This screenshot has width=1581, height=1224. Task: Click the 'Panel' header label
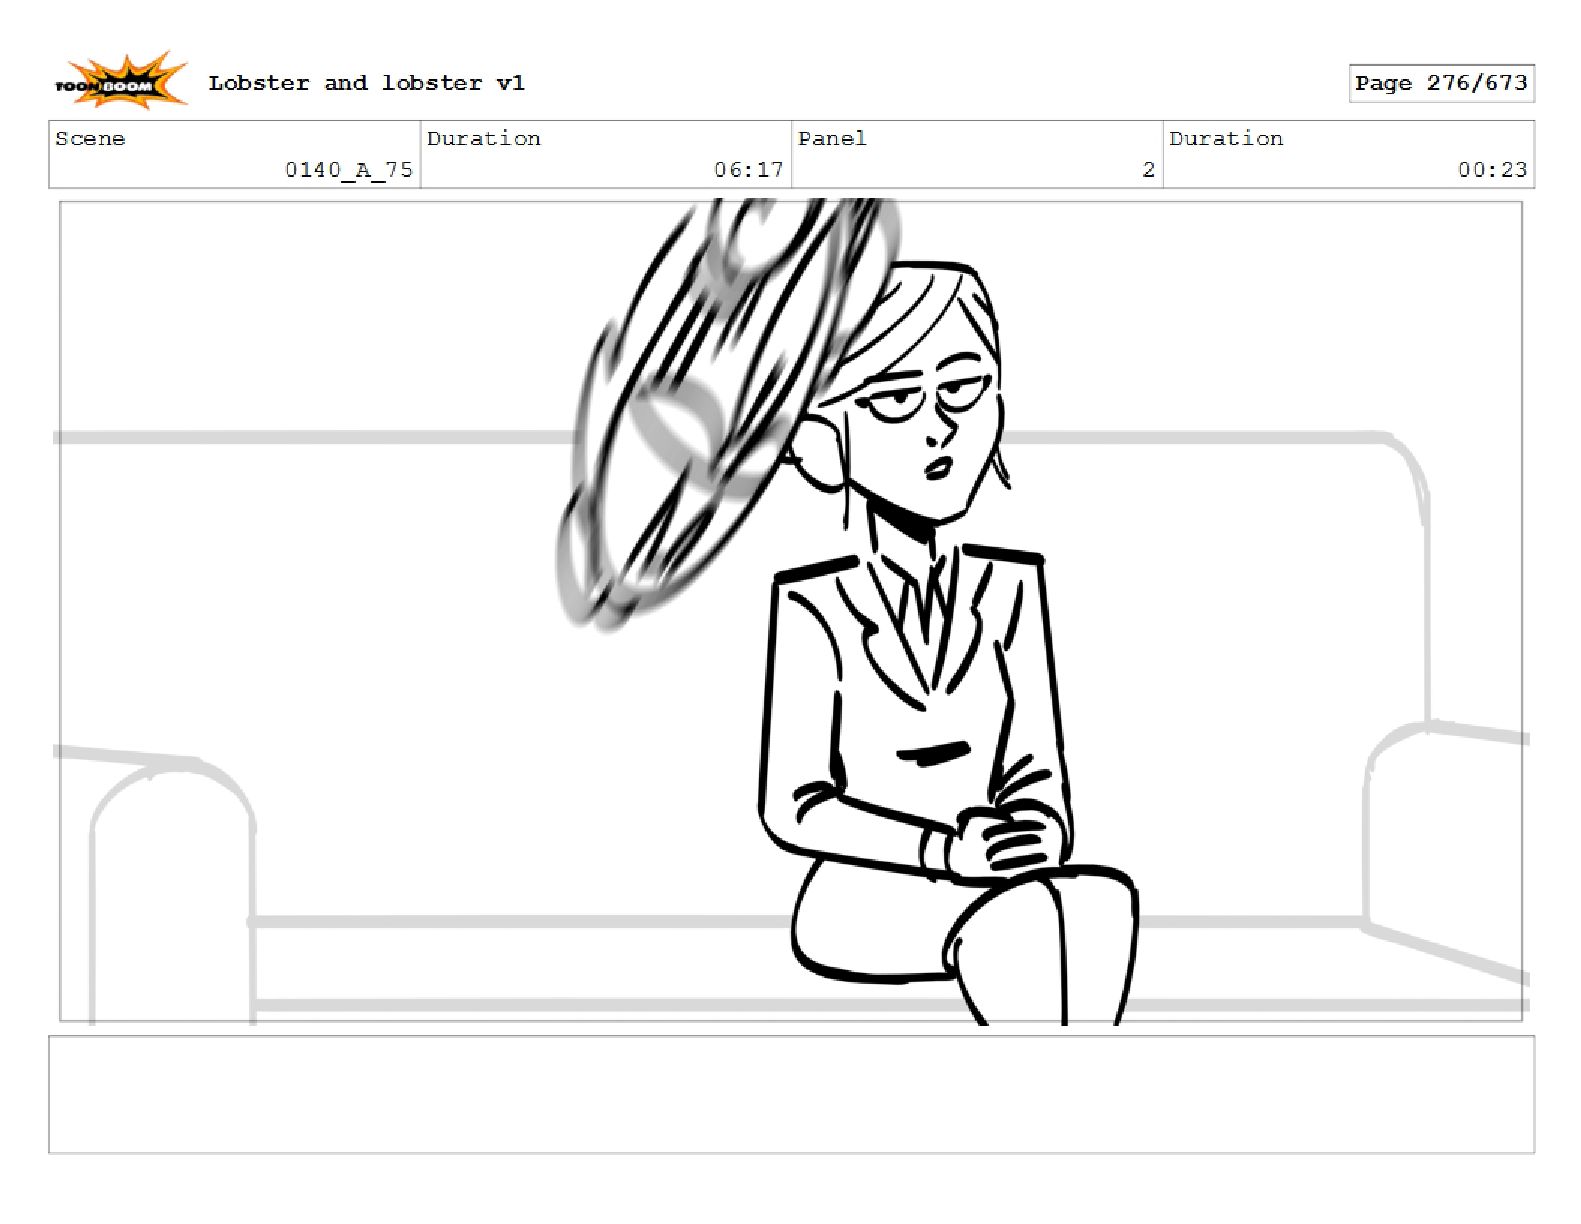[x=832, y=139]
